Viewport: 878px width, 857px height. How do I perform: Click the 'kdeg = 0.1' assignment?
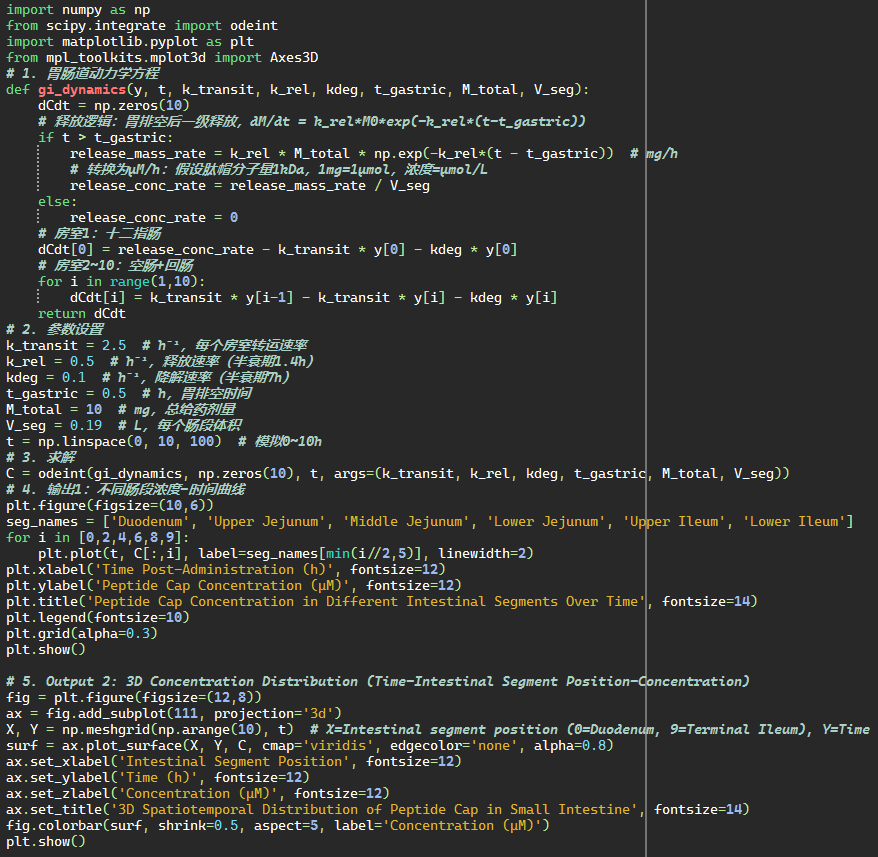46,377
